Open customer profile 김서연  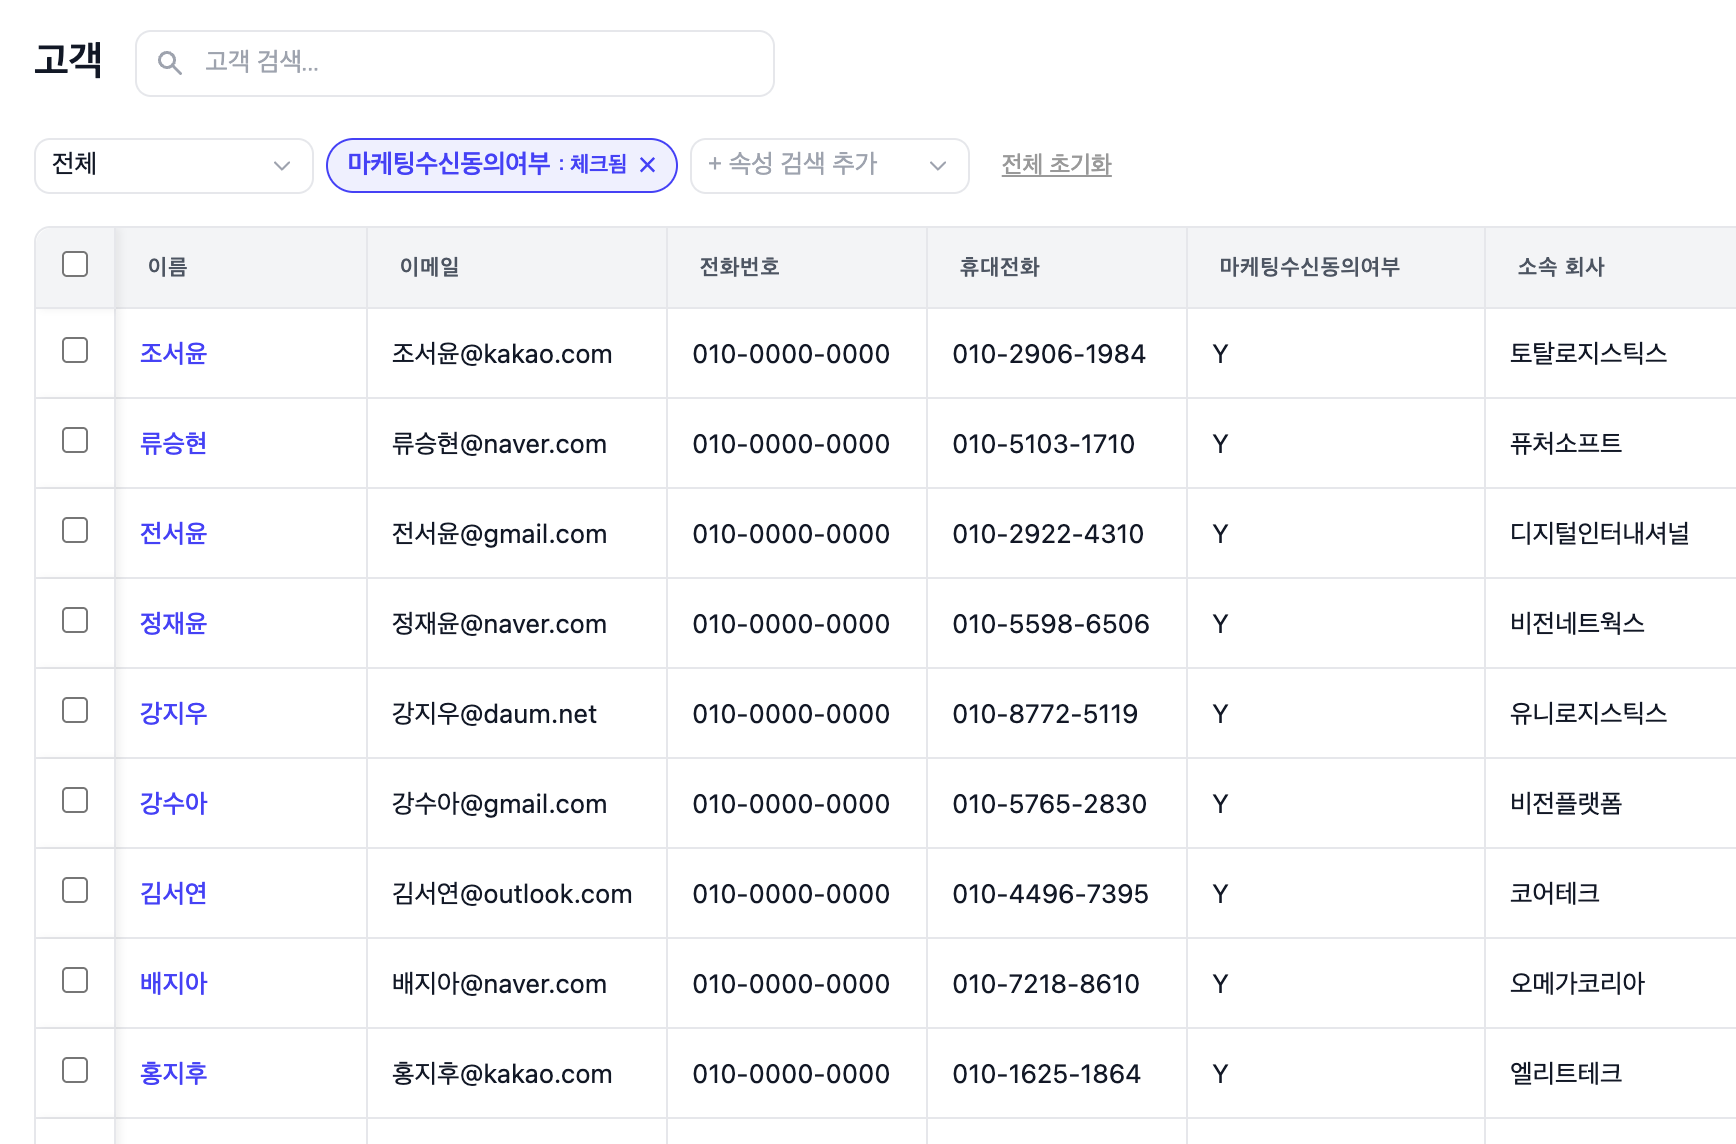click(172, 893)
